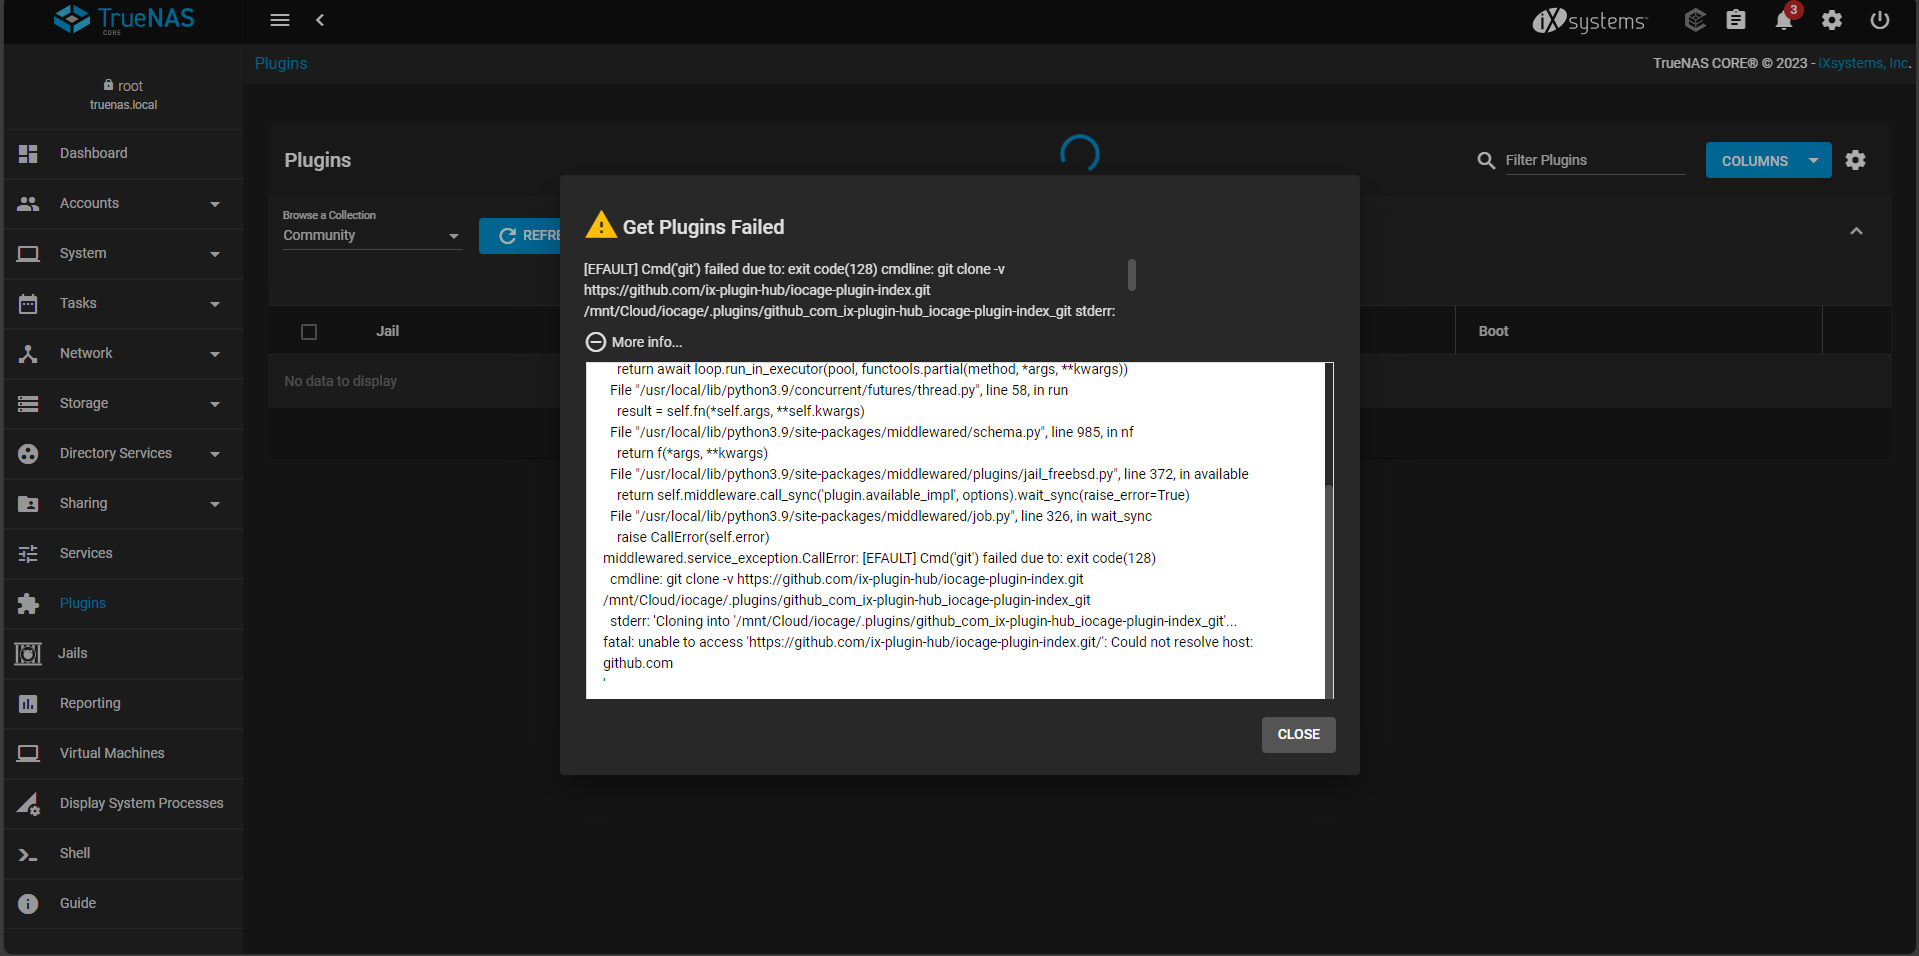
Task: Open alerts bell with 3 notifications
Action: coord(1784,20)
